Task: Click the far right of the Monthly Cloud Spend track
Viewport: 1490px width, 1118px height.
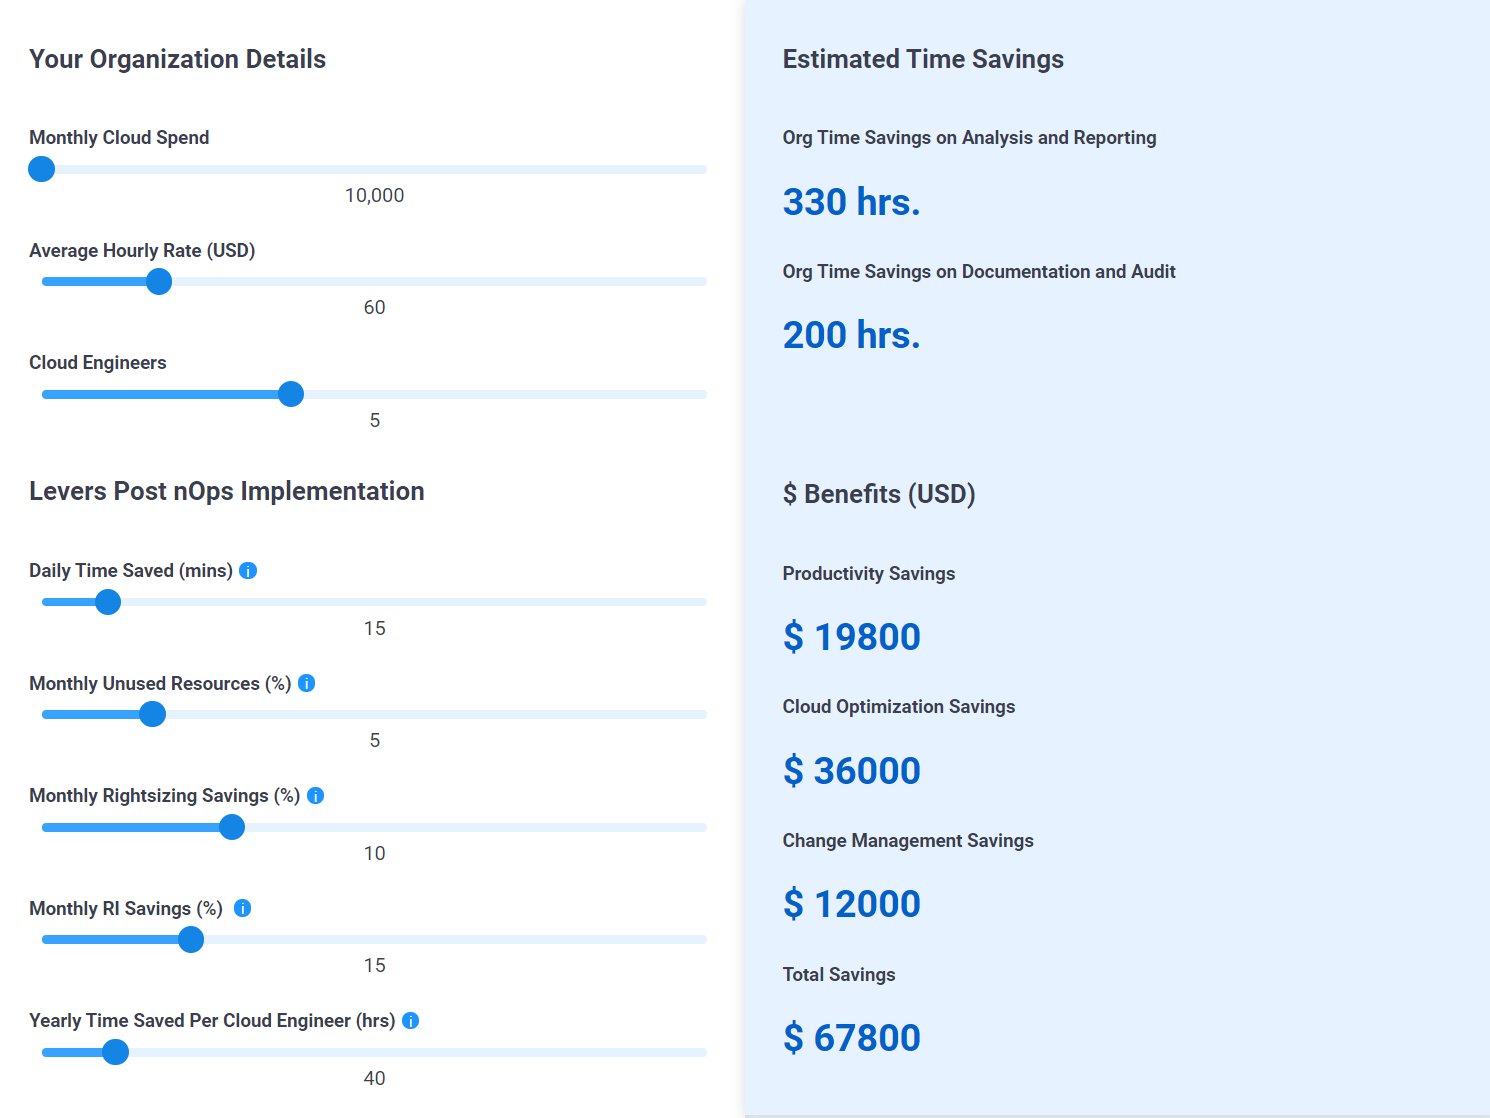Action: pyautogui.click(x=701, y=169)
